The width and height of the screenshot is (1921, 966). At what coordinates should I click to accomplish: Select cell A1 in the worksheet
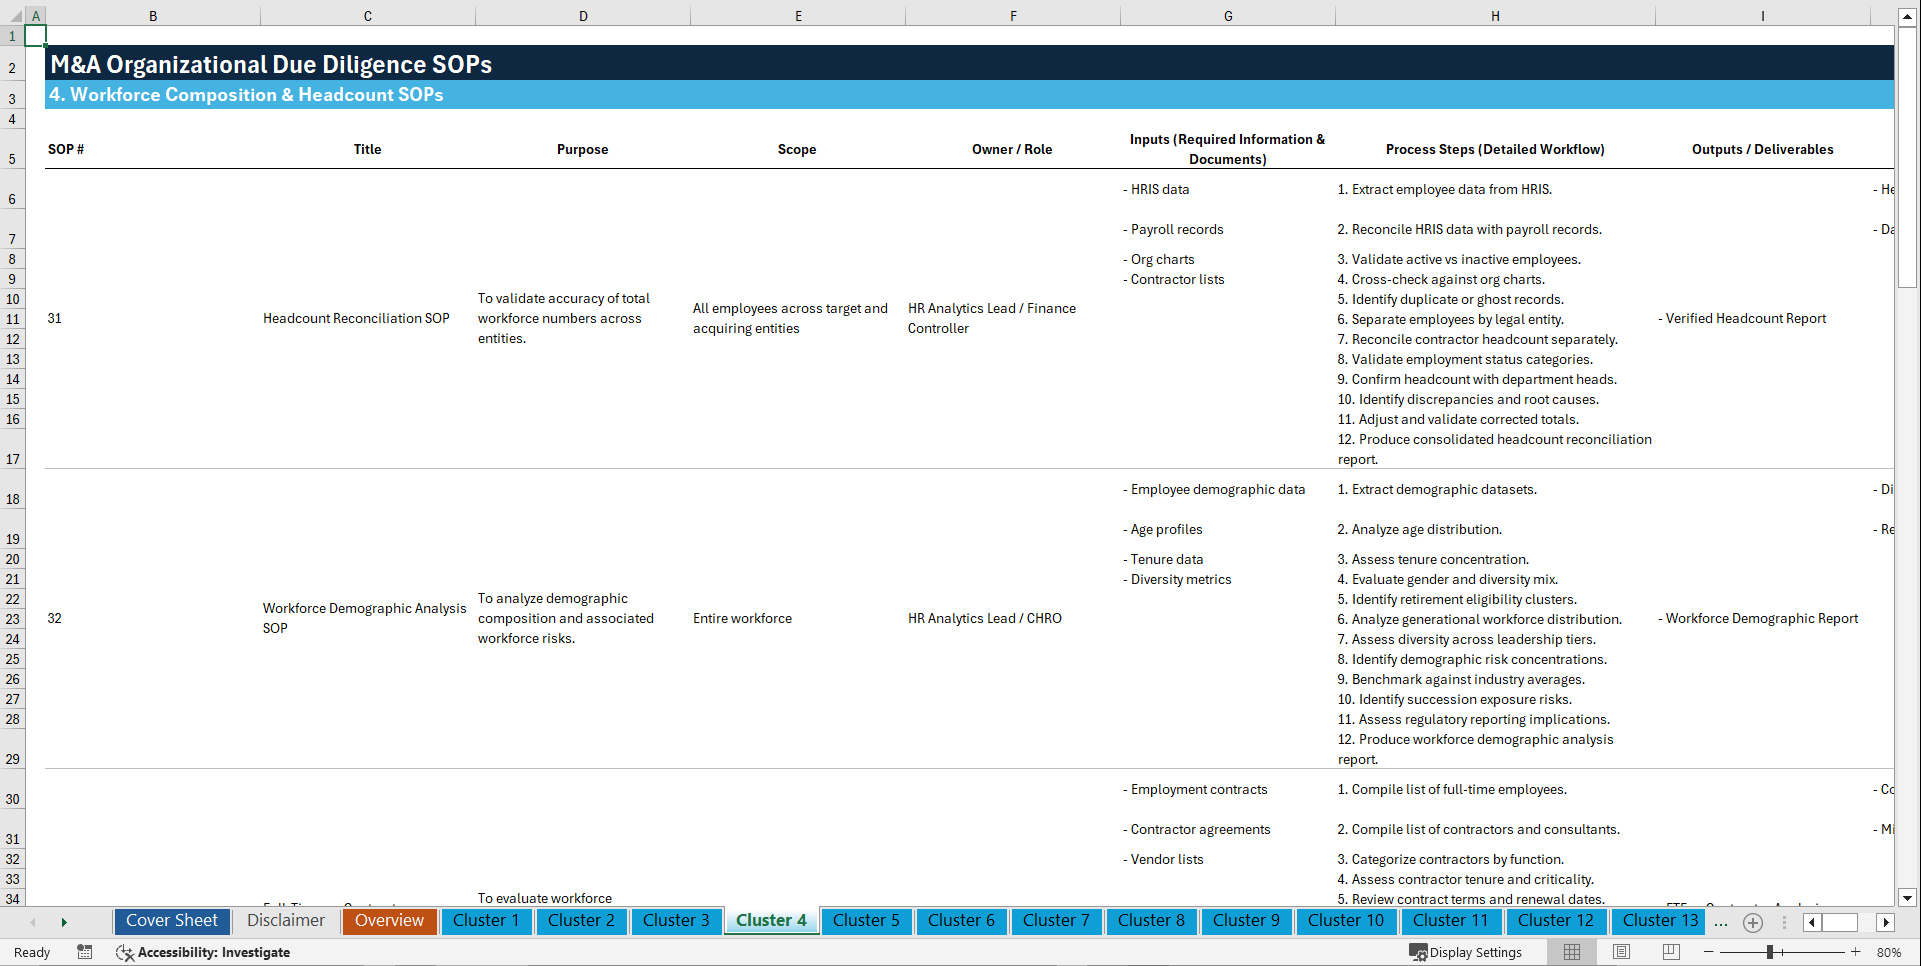pyautogui.click(x=36, y=34)
